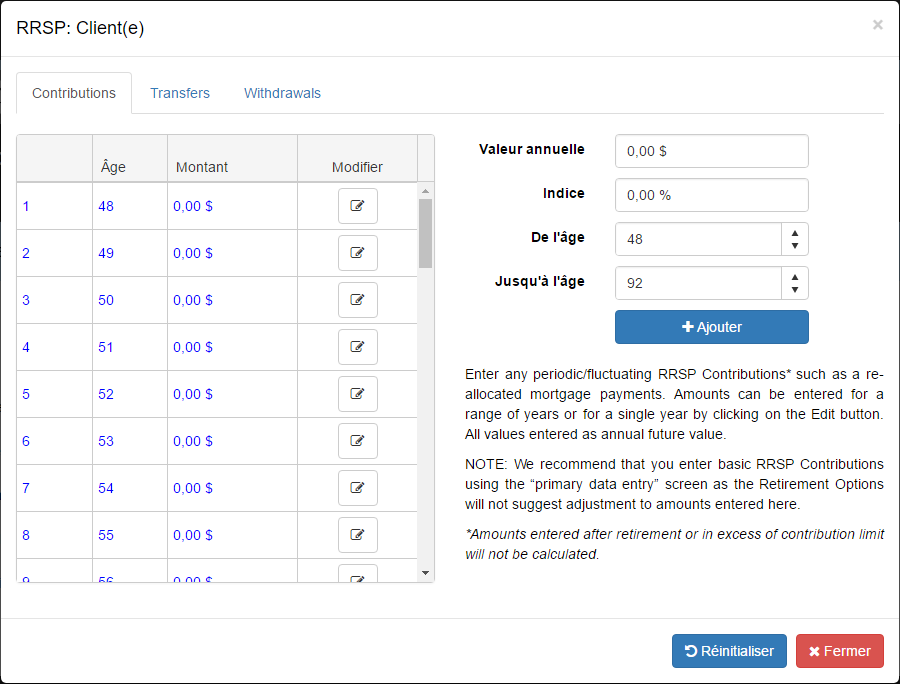The width and height of the screenshot is (900, 684).
Task: Click the edit icon for age 53 row
Action: (x=357, y=441)
